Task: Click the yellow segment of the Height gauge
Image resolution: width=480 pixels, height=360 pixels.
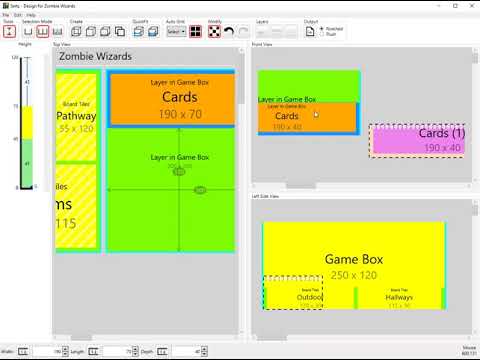Action: [27, 122]
